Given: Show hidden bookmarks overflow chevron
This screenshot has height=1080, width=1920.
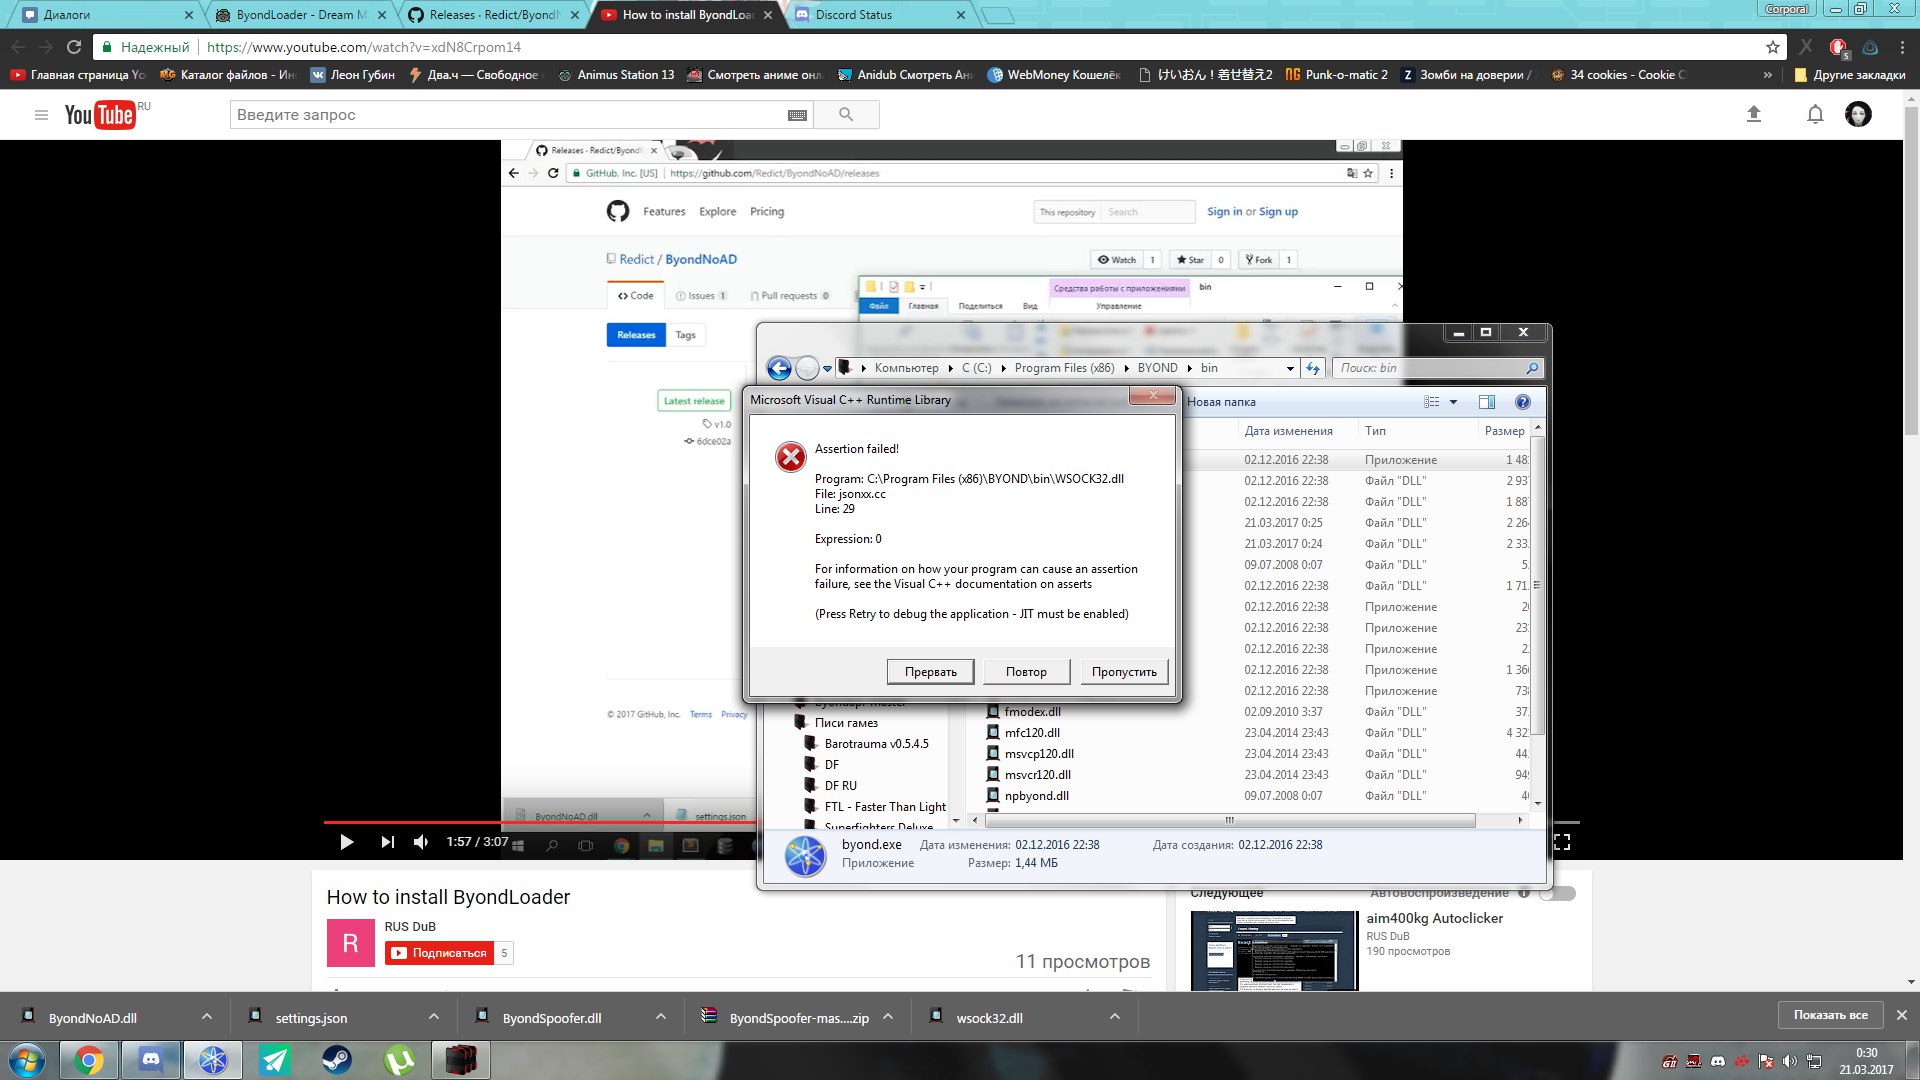Looking at the screenshot, I should (x=1767, y=75).
